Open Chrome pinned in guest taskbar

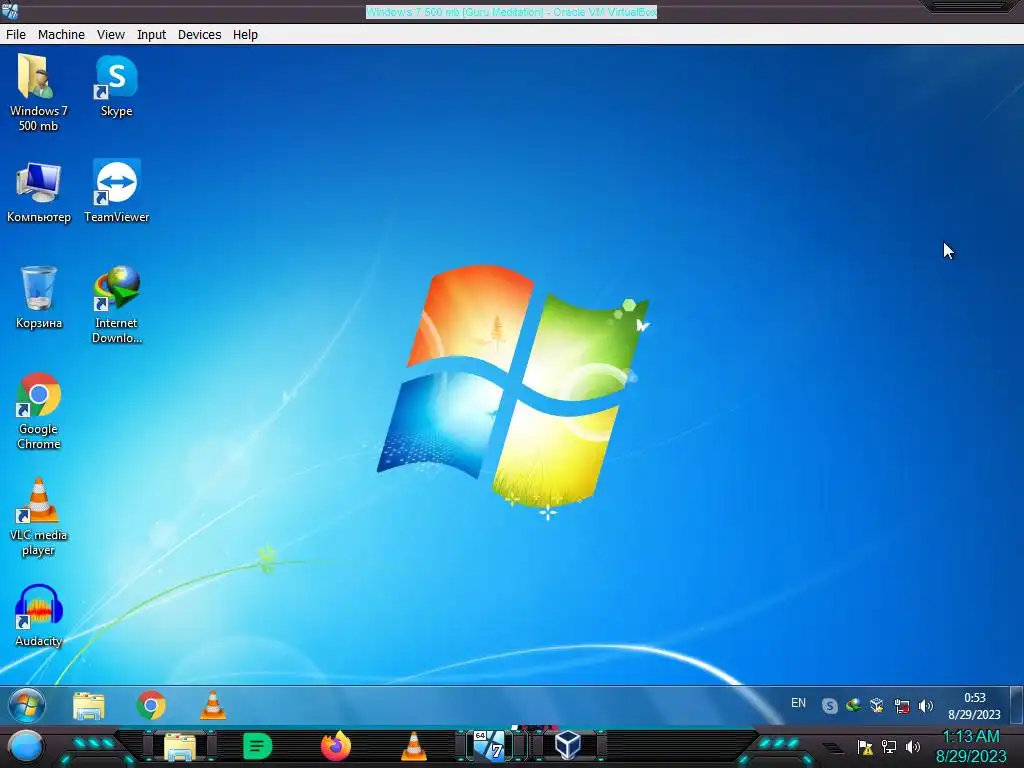(151, 705)
